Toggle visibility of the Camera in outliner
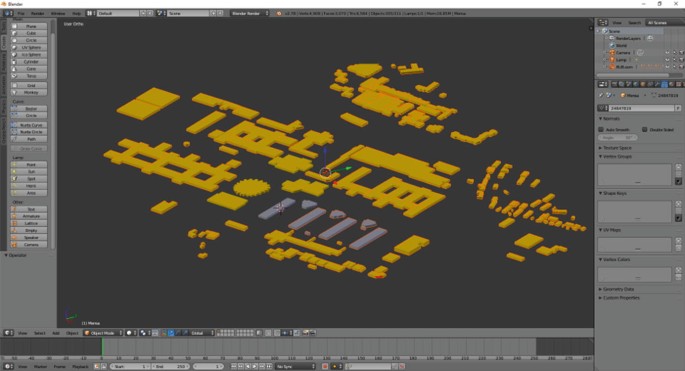 tap(667, 53)
